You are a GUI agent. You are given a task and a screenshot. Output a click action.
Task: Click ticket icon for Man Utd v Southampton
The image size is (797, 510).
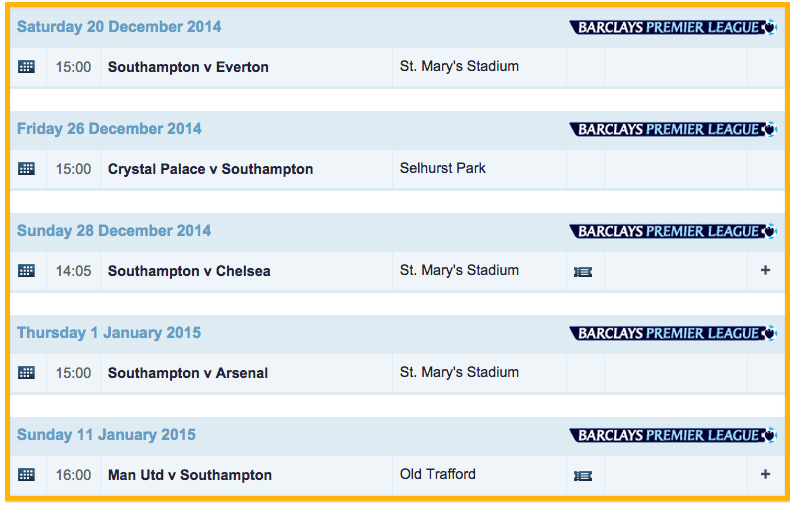pos(583,475)
